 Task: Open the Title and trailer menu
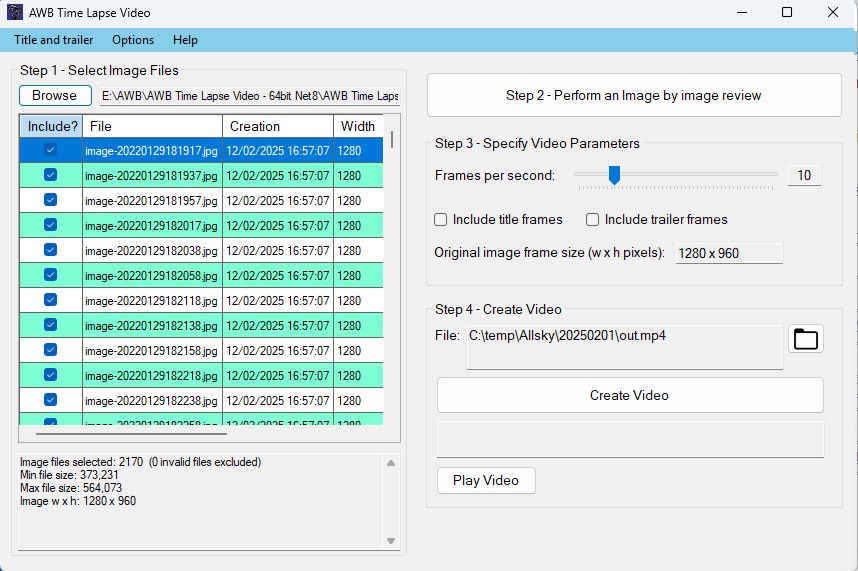tap(54, 40)
